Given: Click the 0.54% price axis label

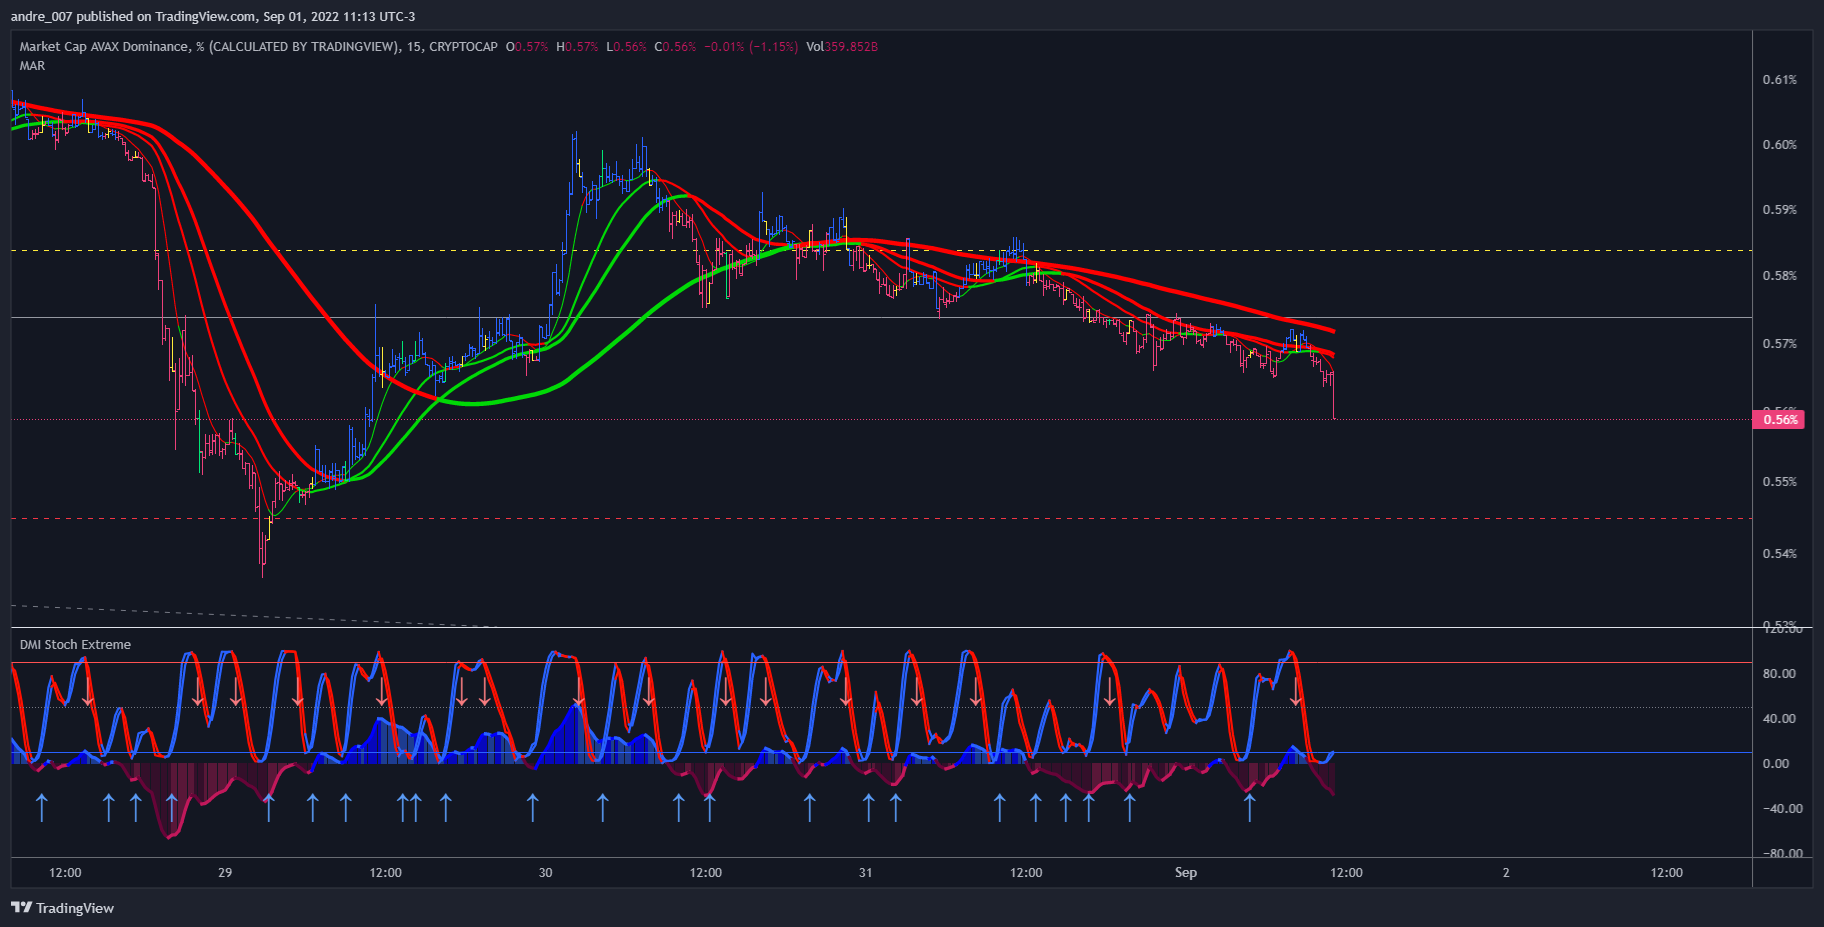Looking at the screenshot, I should pos(1780,554).
